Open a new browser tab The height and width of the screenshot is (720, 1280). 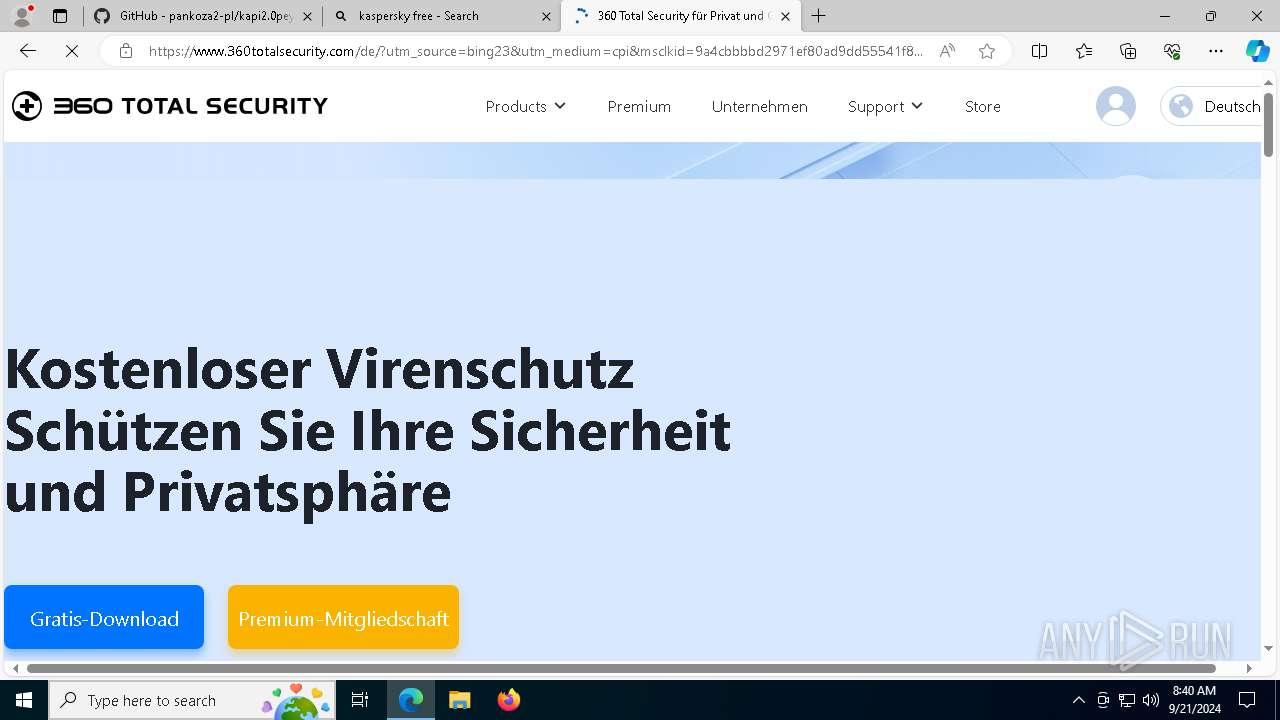tap(819, 16)
